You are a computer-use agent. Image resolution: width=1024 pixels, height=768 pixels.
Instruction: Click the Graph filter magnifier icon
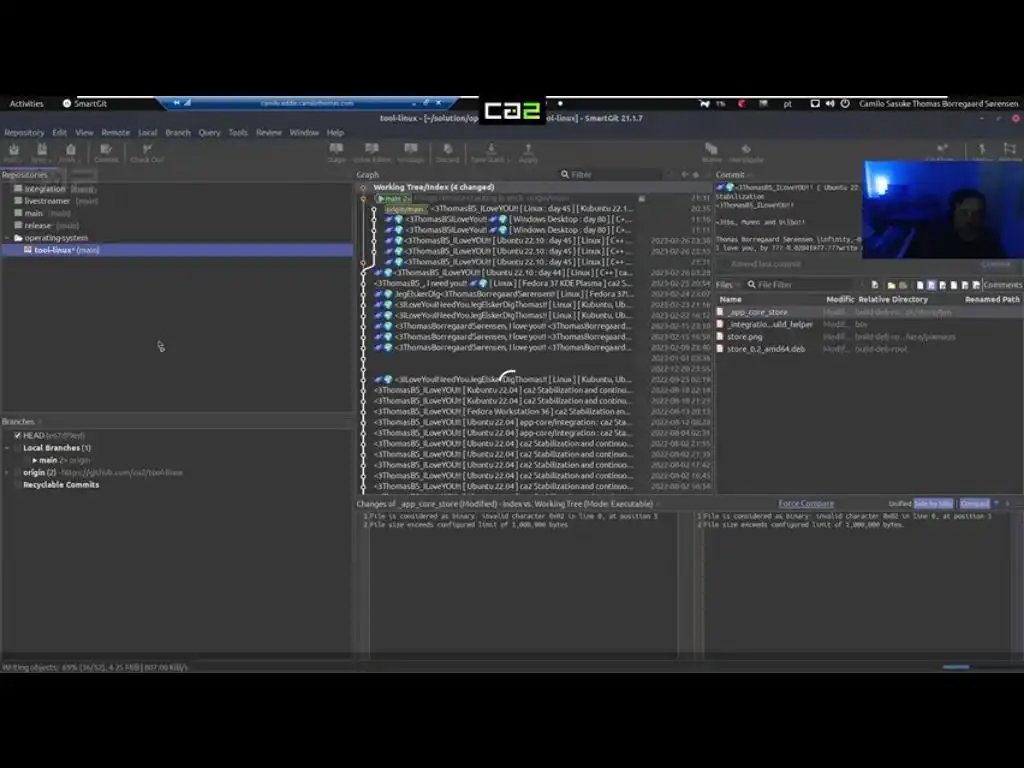(565, 174)
